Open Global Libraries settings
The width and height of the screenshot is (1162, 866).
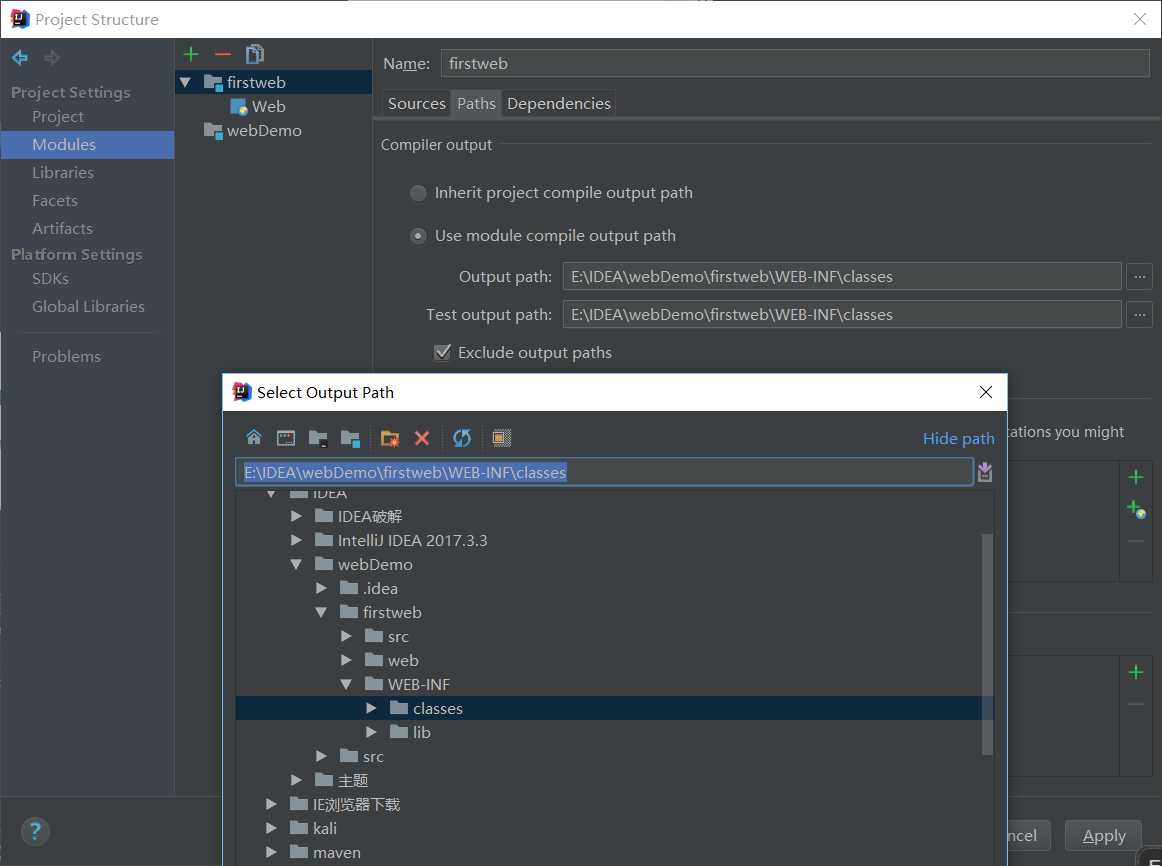[x=88, y=307]
